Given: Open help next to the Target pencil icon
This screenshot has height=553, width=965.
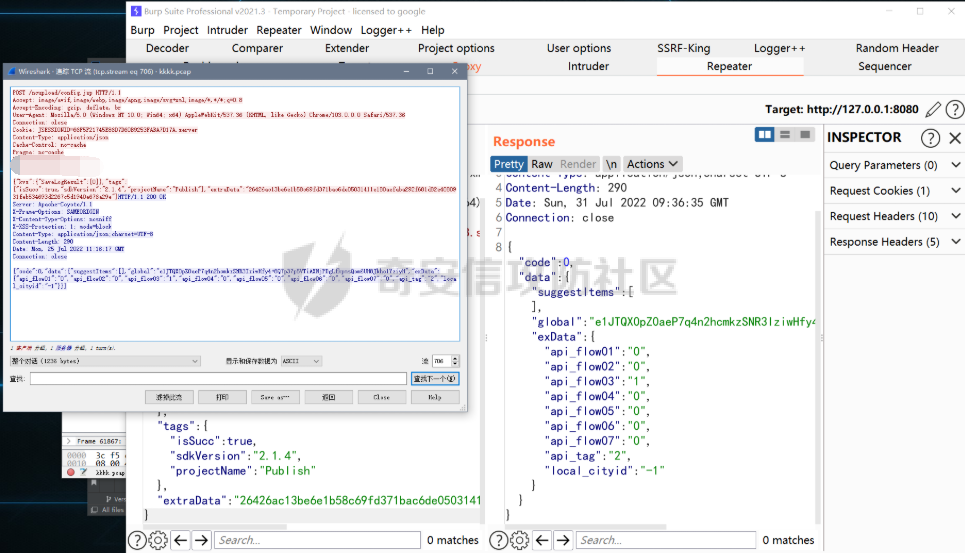Looking at the screenshot, I should (955, 109).
